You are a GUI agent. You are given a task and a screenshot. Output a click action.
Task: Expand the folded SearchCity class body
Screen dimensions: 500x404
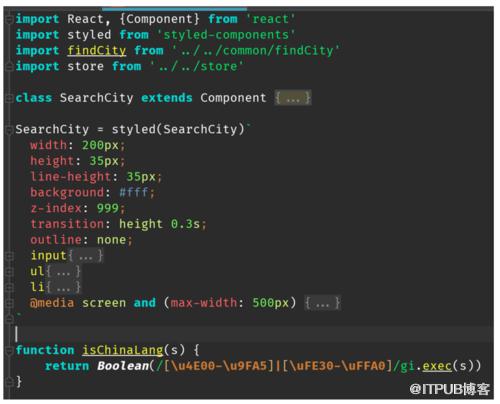coord(293,98)
